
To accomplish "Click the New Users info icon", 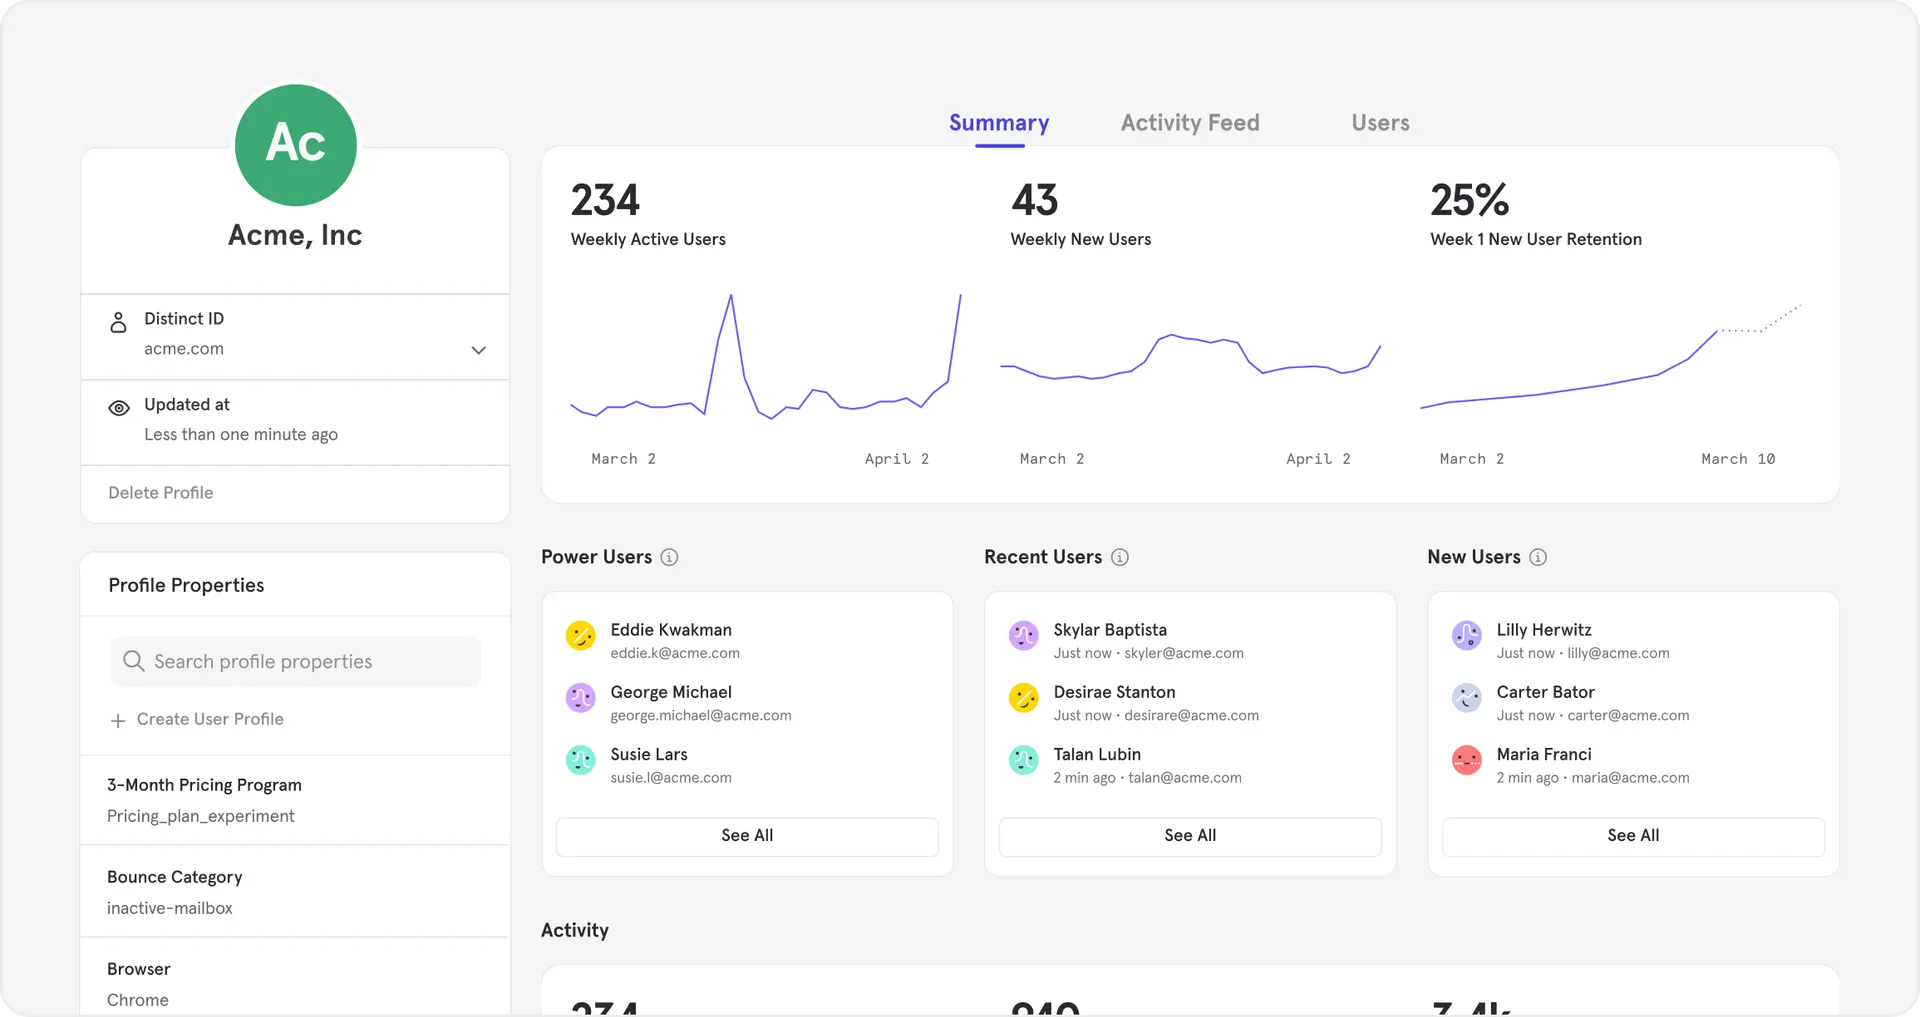I will point(1538,557).
